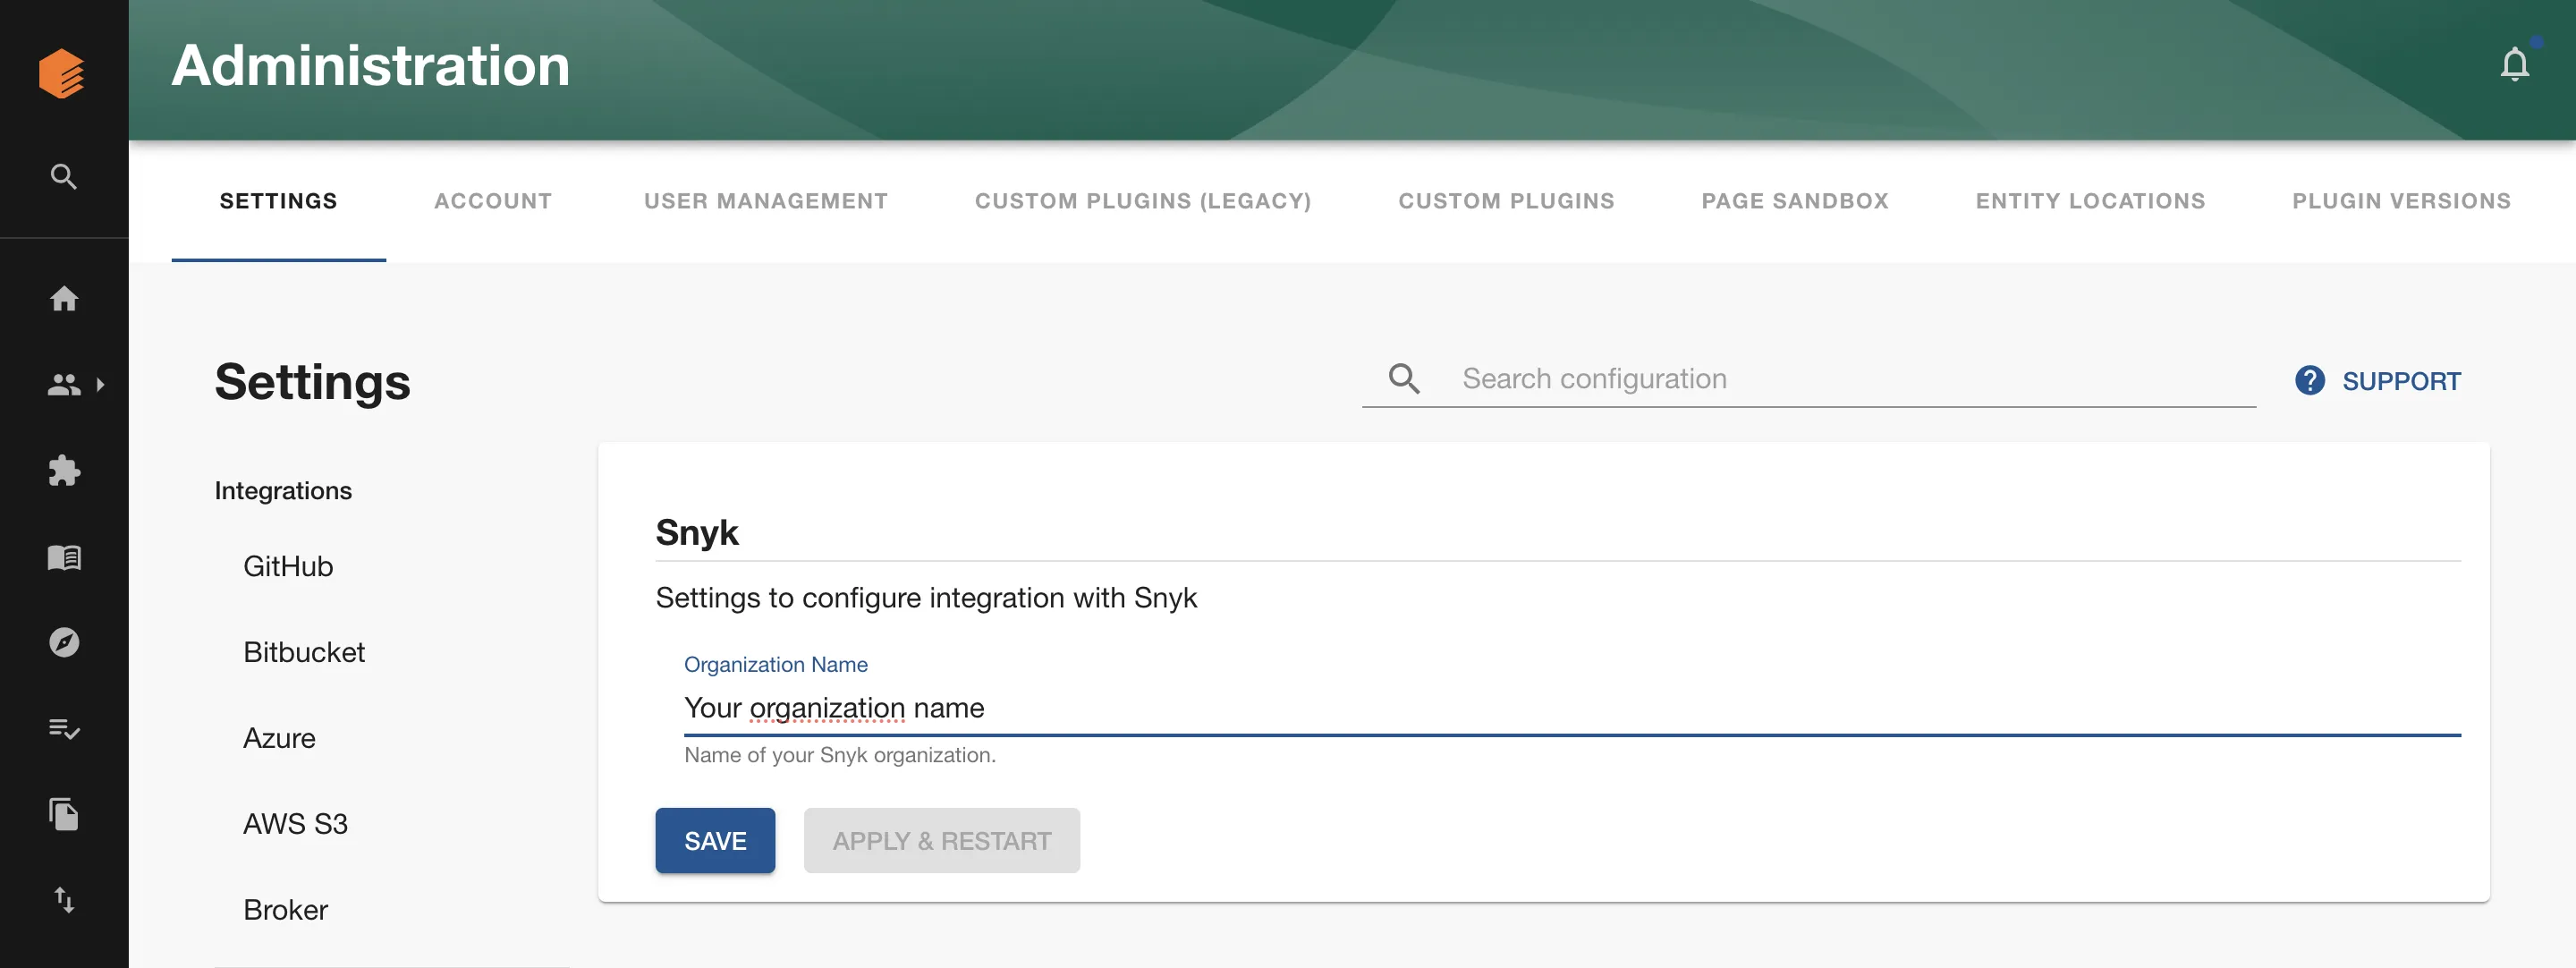Select the Organization Name text field
This screenshot has height=968, width=2576.
pyautogui.click(x=1200, y=708)
